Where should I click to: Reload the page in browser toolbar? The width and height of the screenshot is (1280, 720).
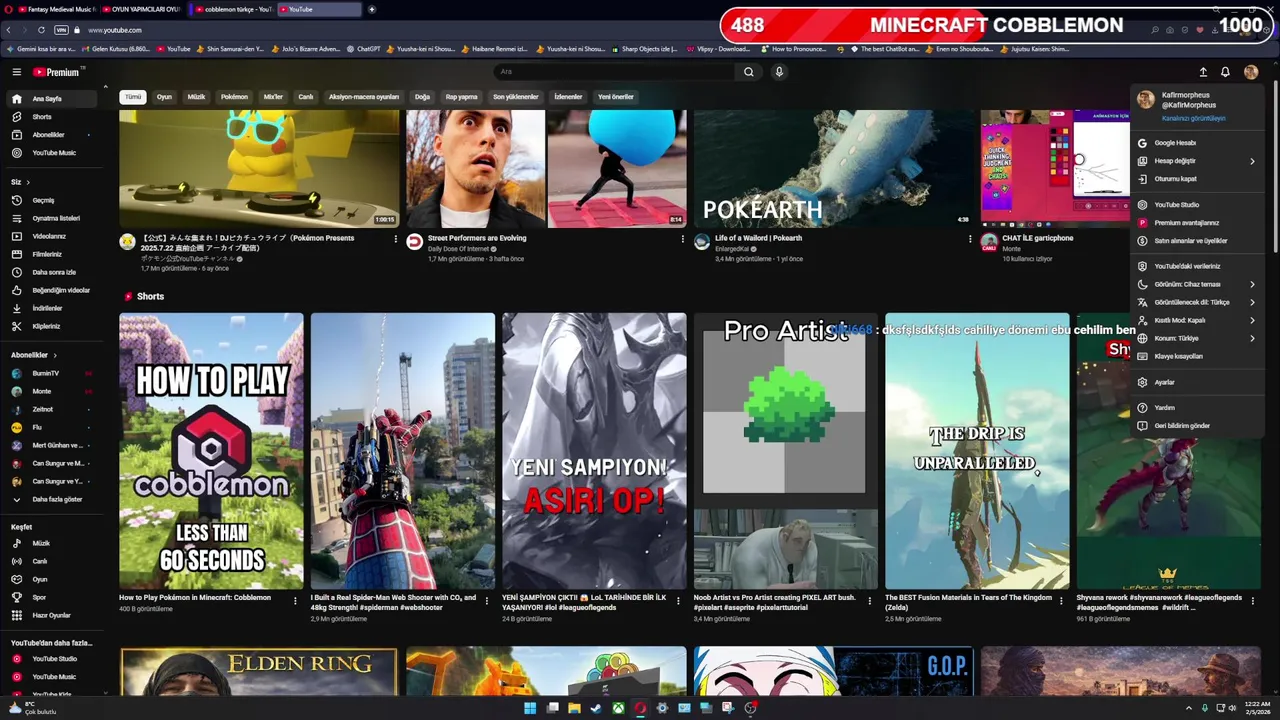[41, 30]
